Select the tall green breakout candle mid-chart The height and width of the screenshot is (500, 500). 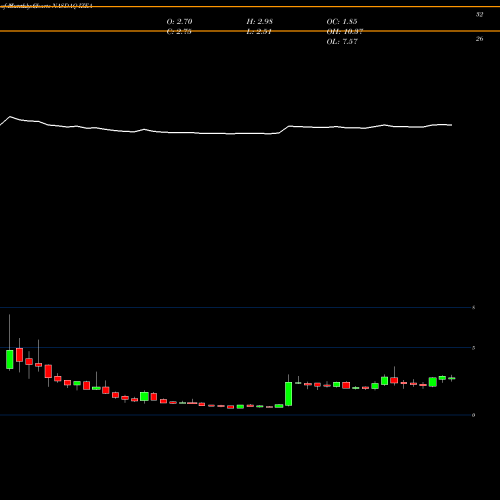point(288,394)
